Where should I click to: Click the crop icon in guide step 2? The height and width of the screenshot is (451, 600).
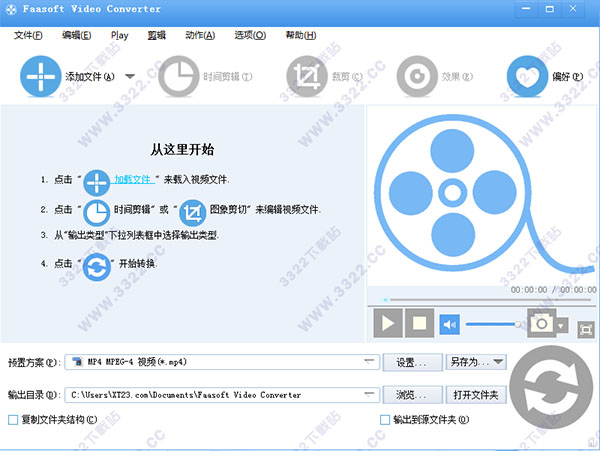192,213
